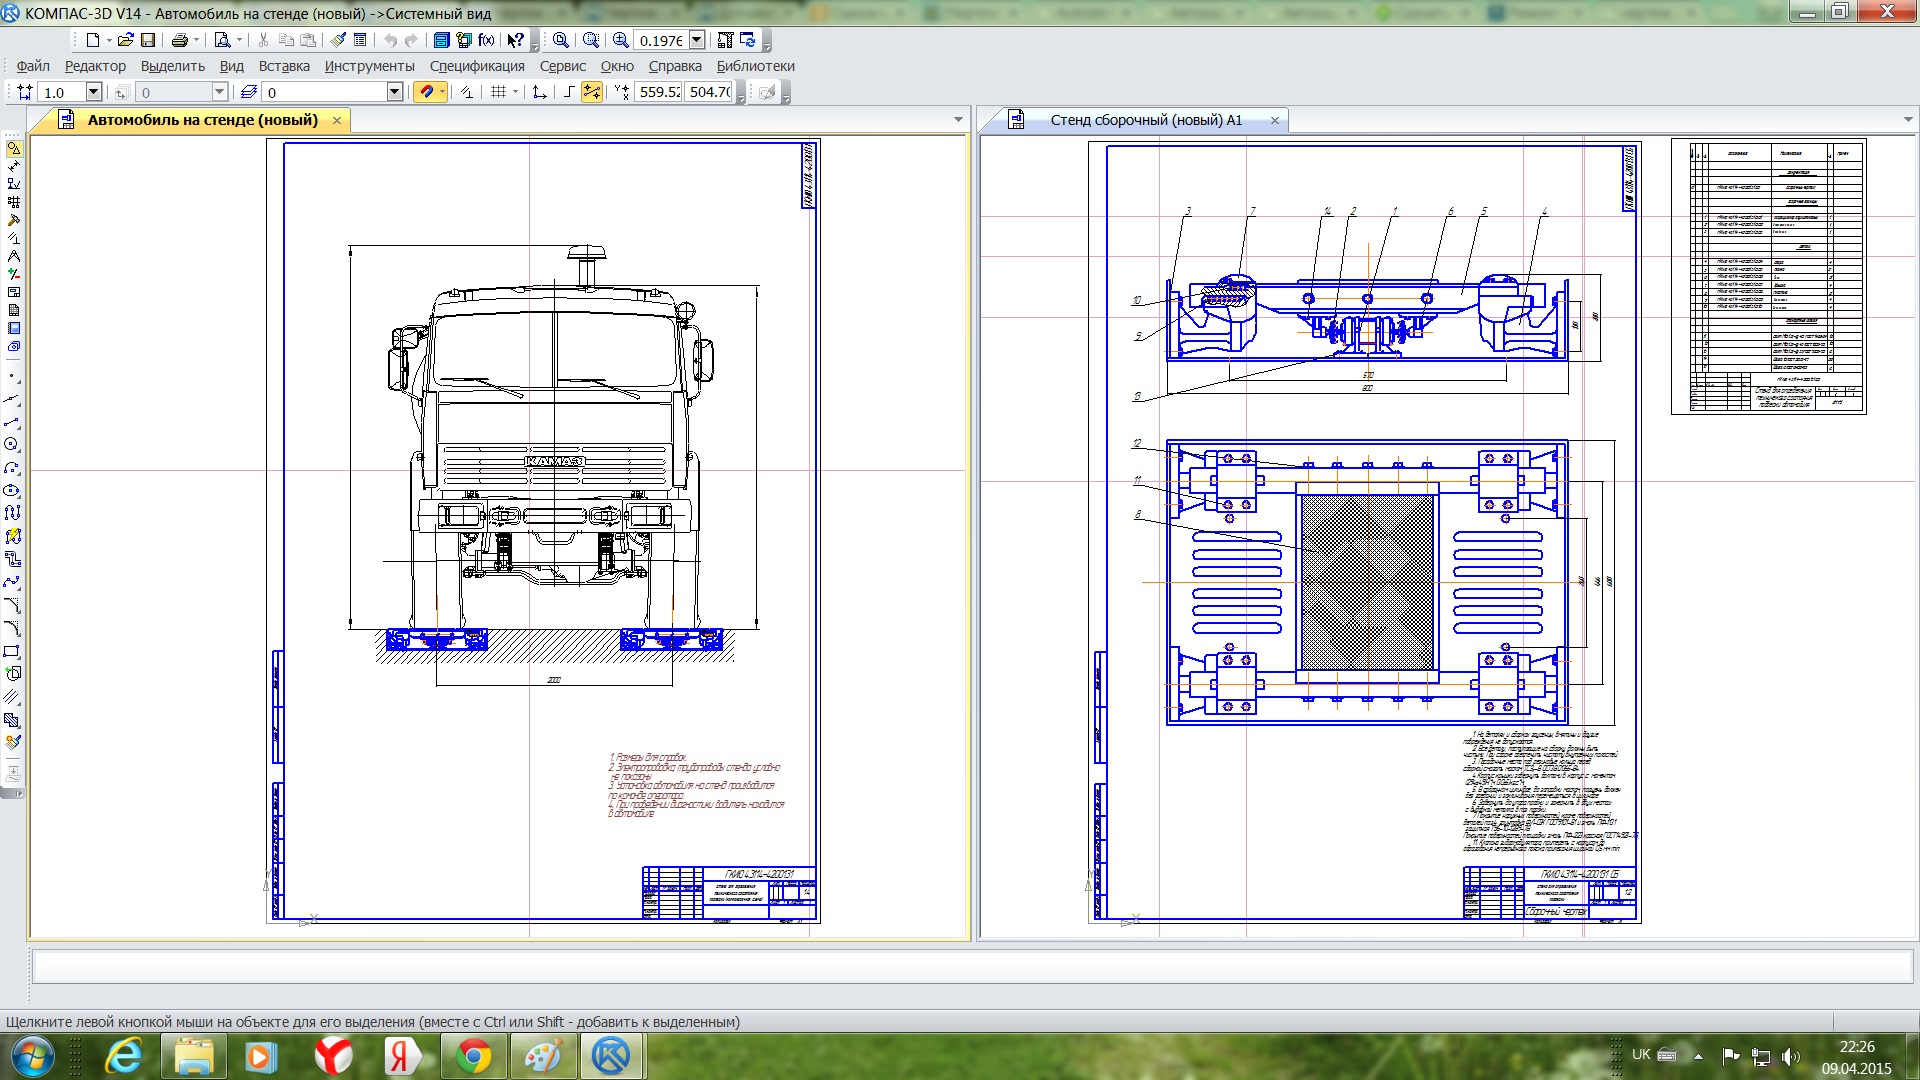Image resolution: width=1920 pixels, height=1080 pixels.
Task: Open the snaps magnet dropdown arrow
Action: pyautogui.click(x=442, y=92)
